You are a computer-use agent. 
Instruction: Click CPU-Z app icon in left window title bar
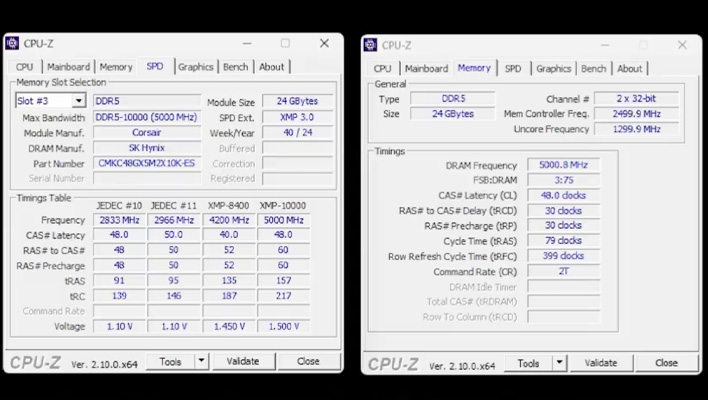[x=12, y=43]
